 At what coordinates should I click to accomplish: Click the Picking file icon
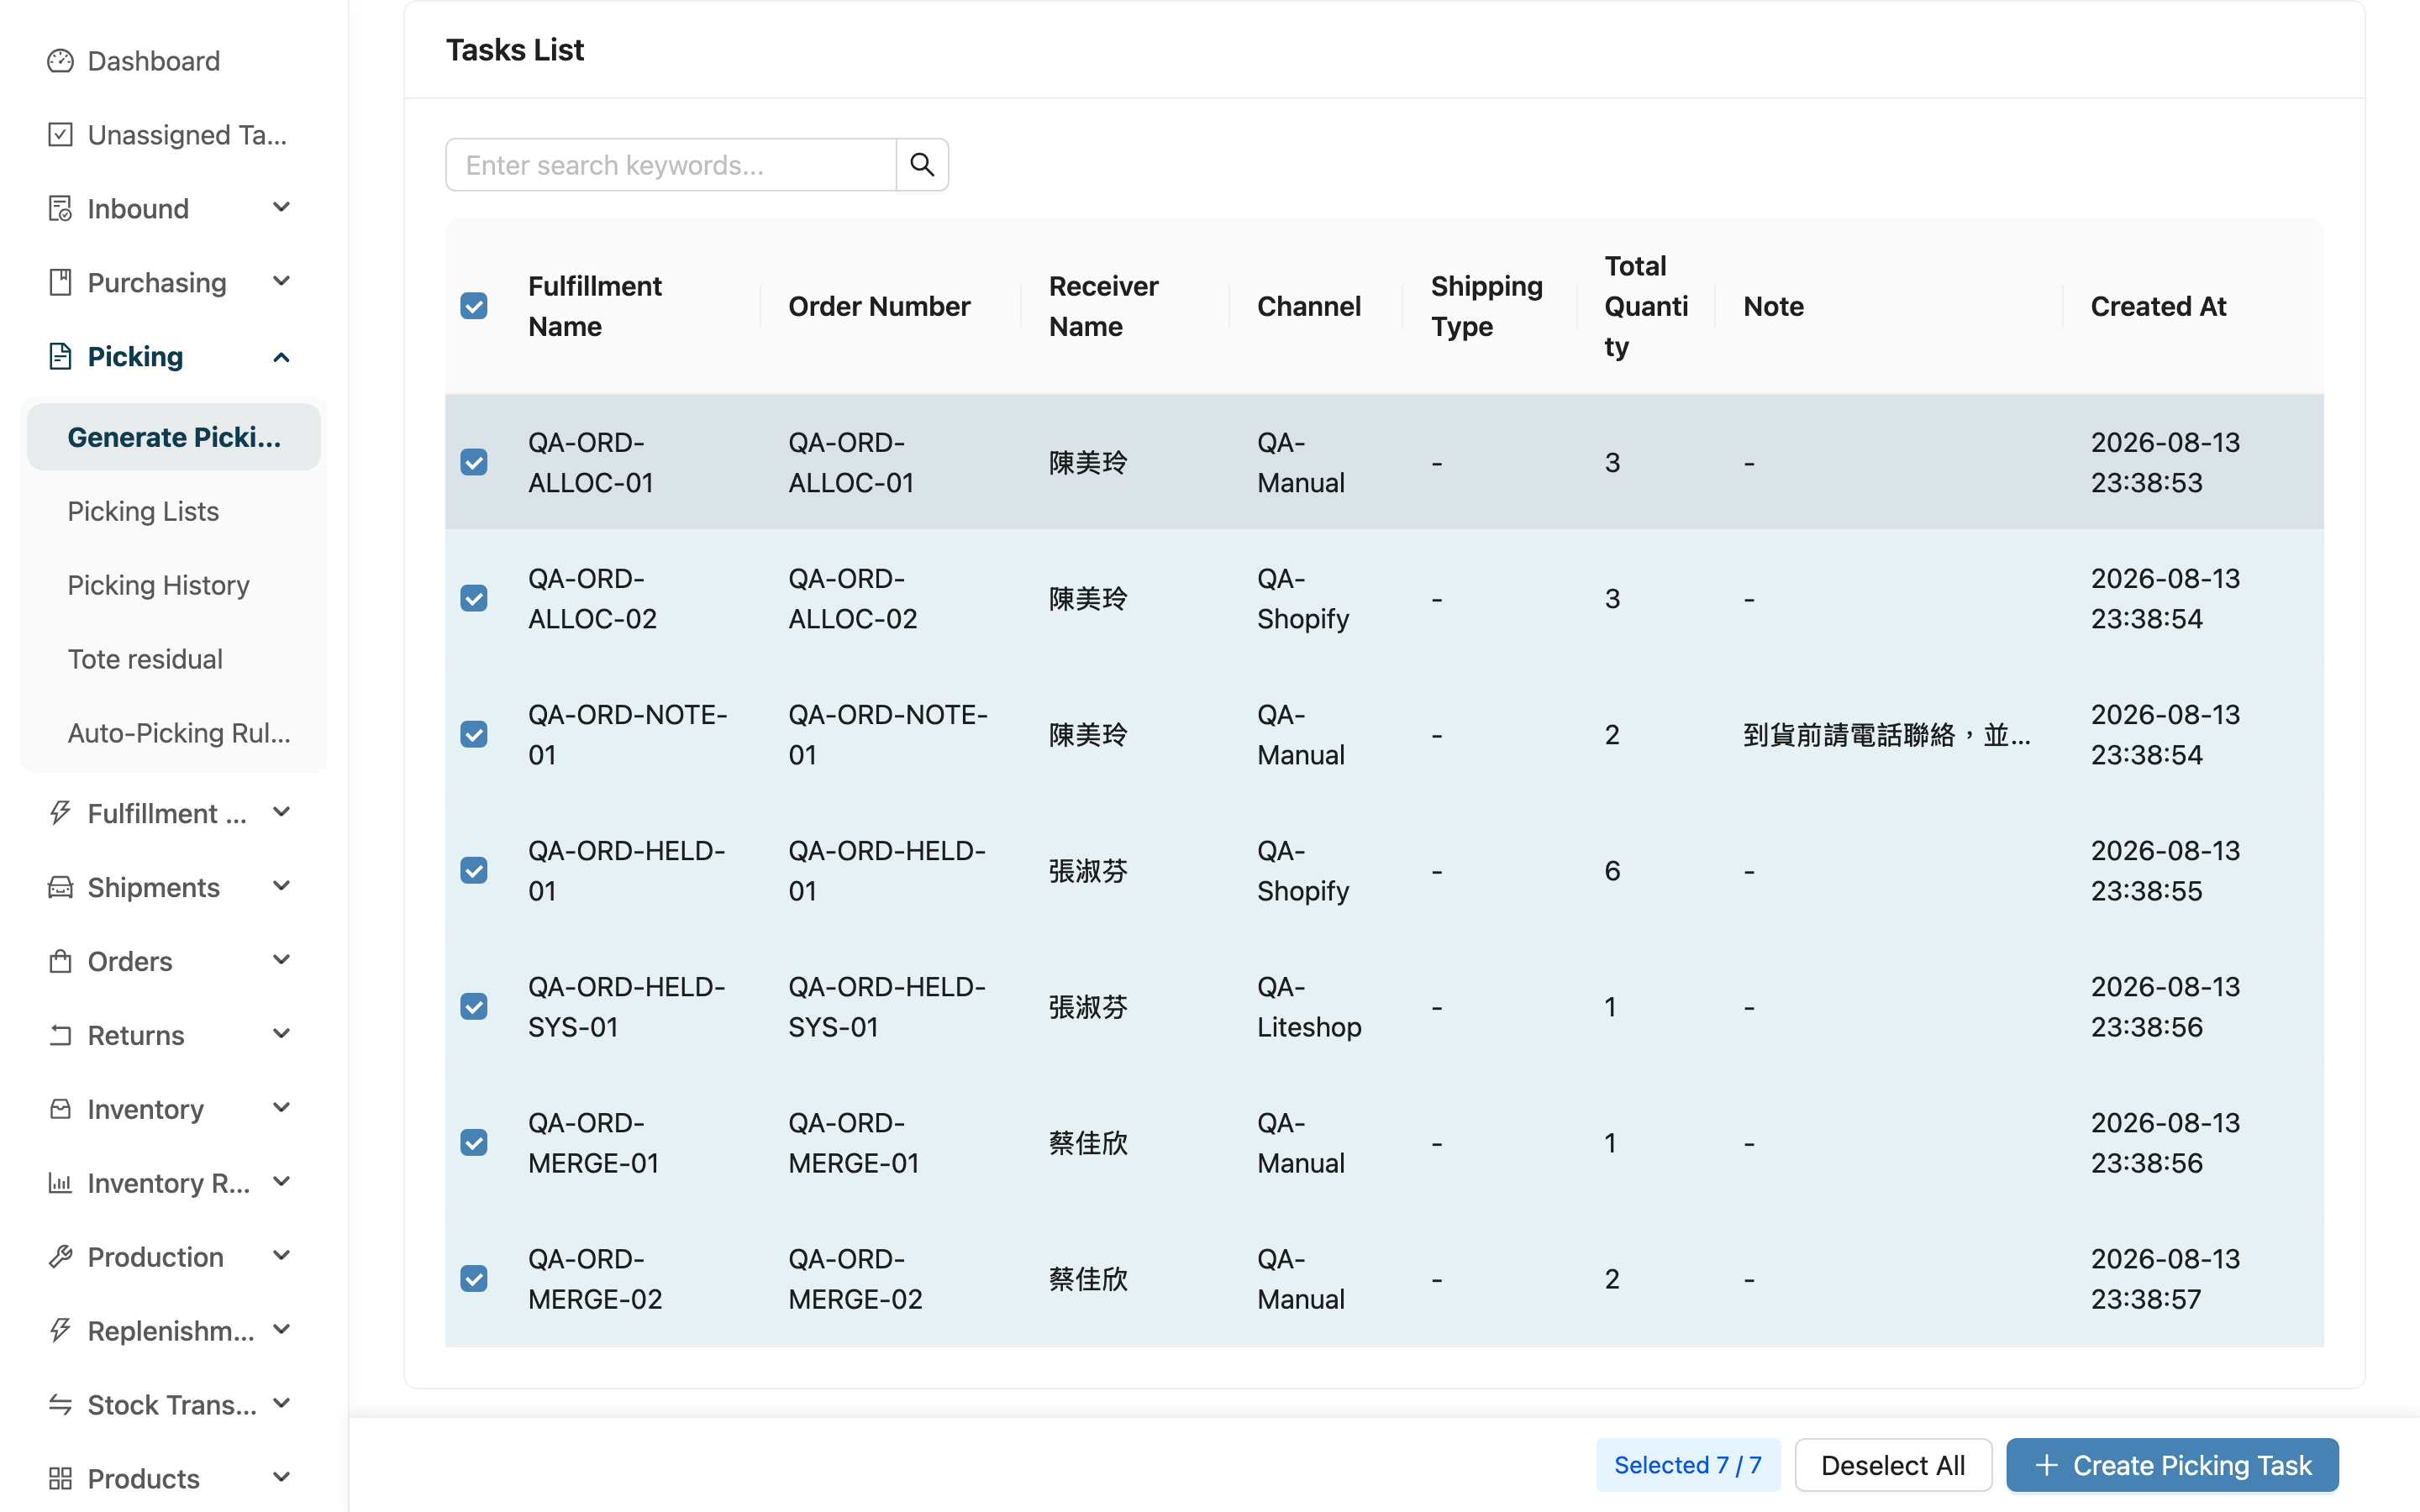[x=60, y=357]
